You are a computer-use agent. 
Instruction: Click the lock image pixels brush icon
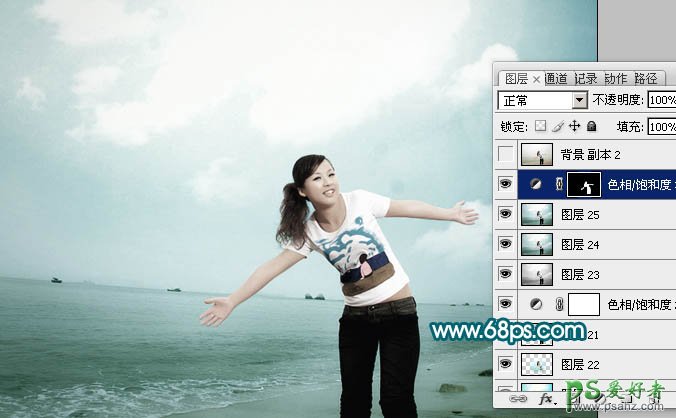[x=558, y=127]
